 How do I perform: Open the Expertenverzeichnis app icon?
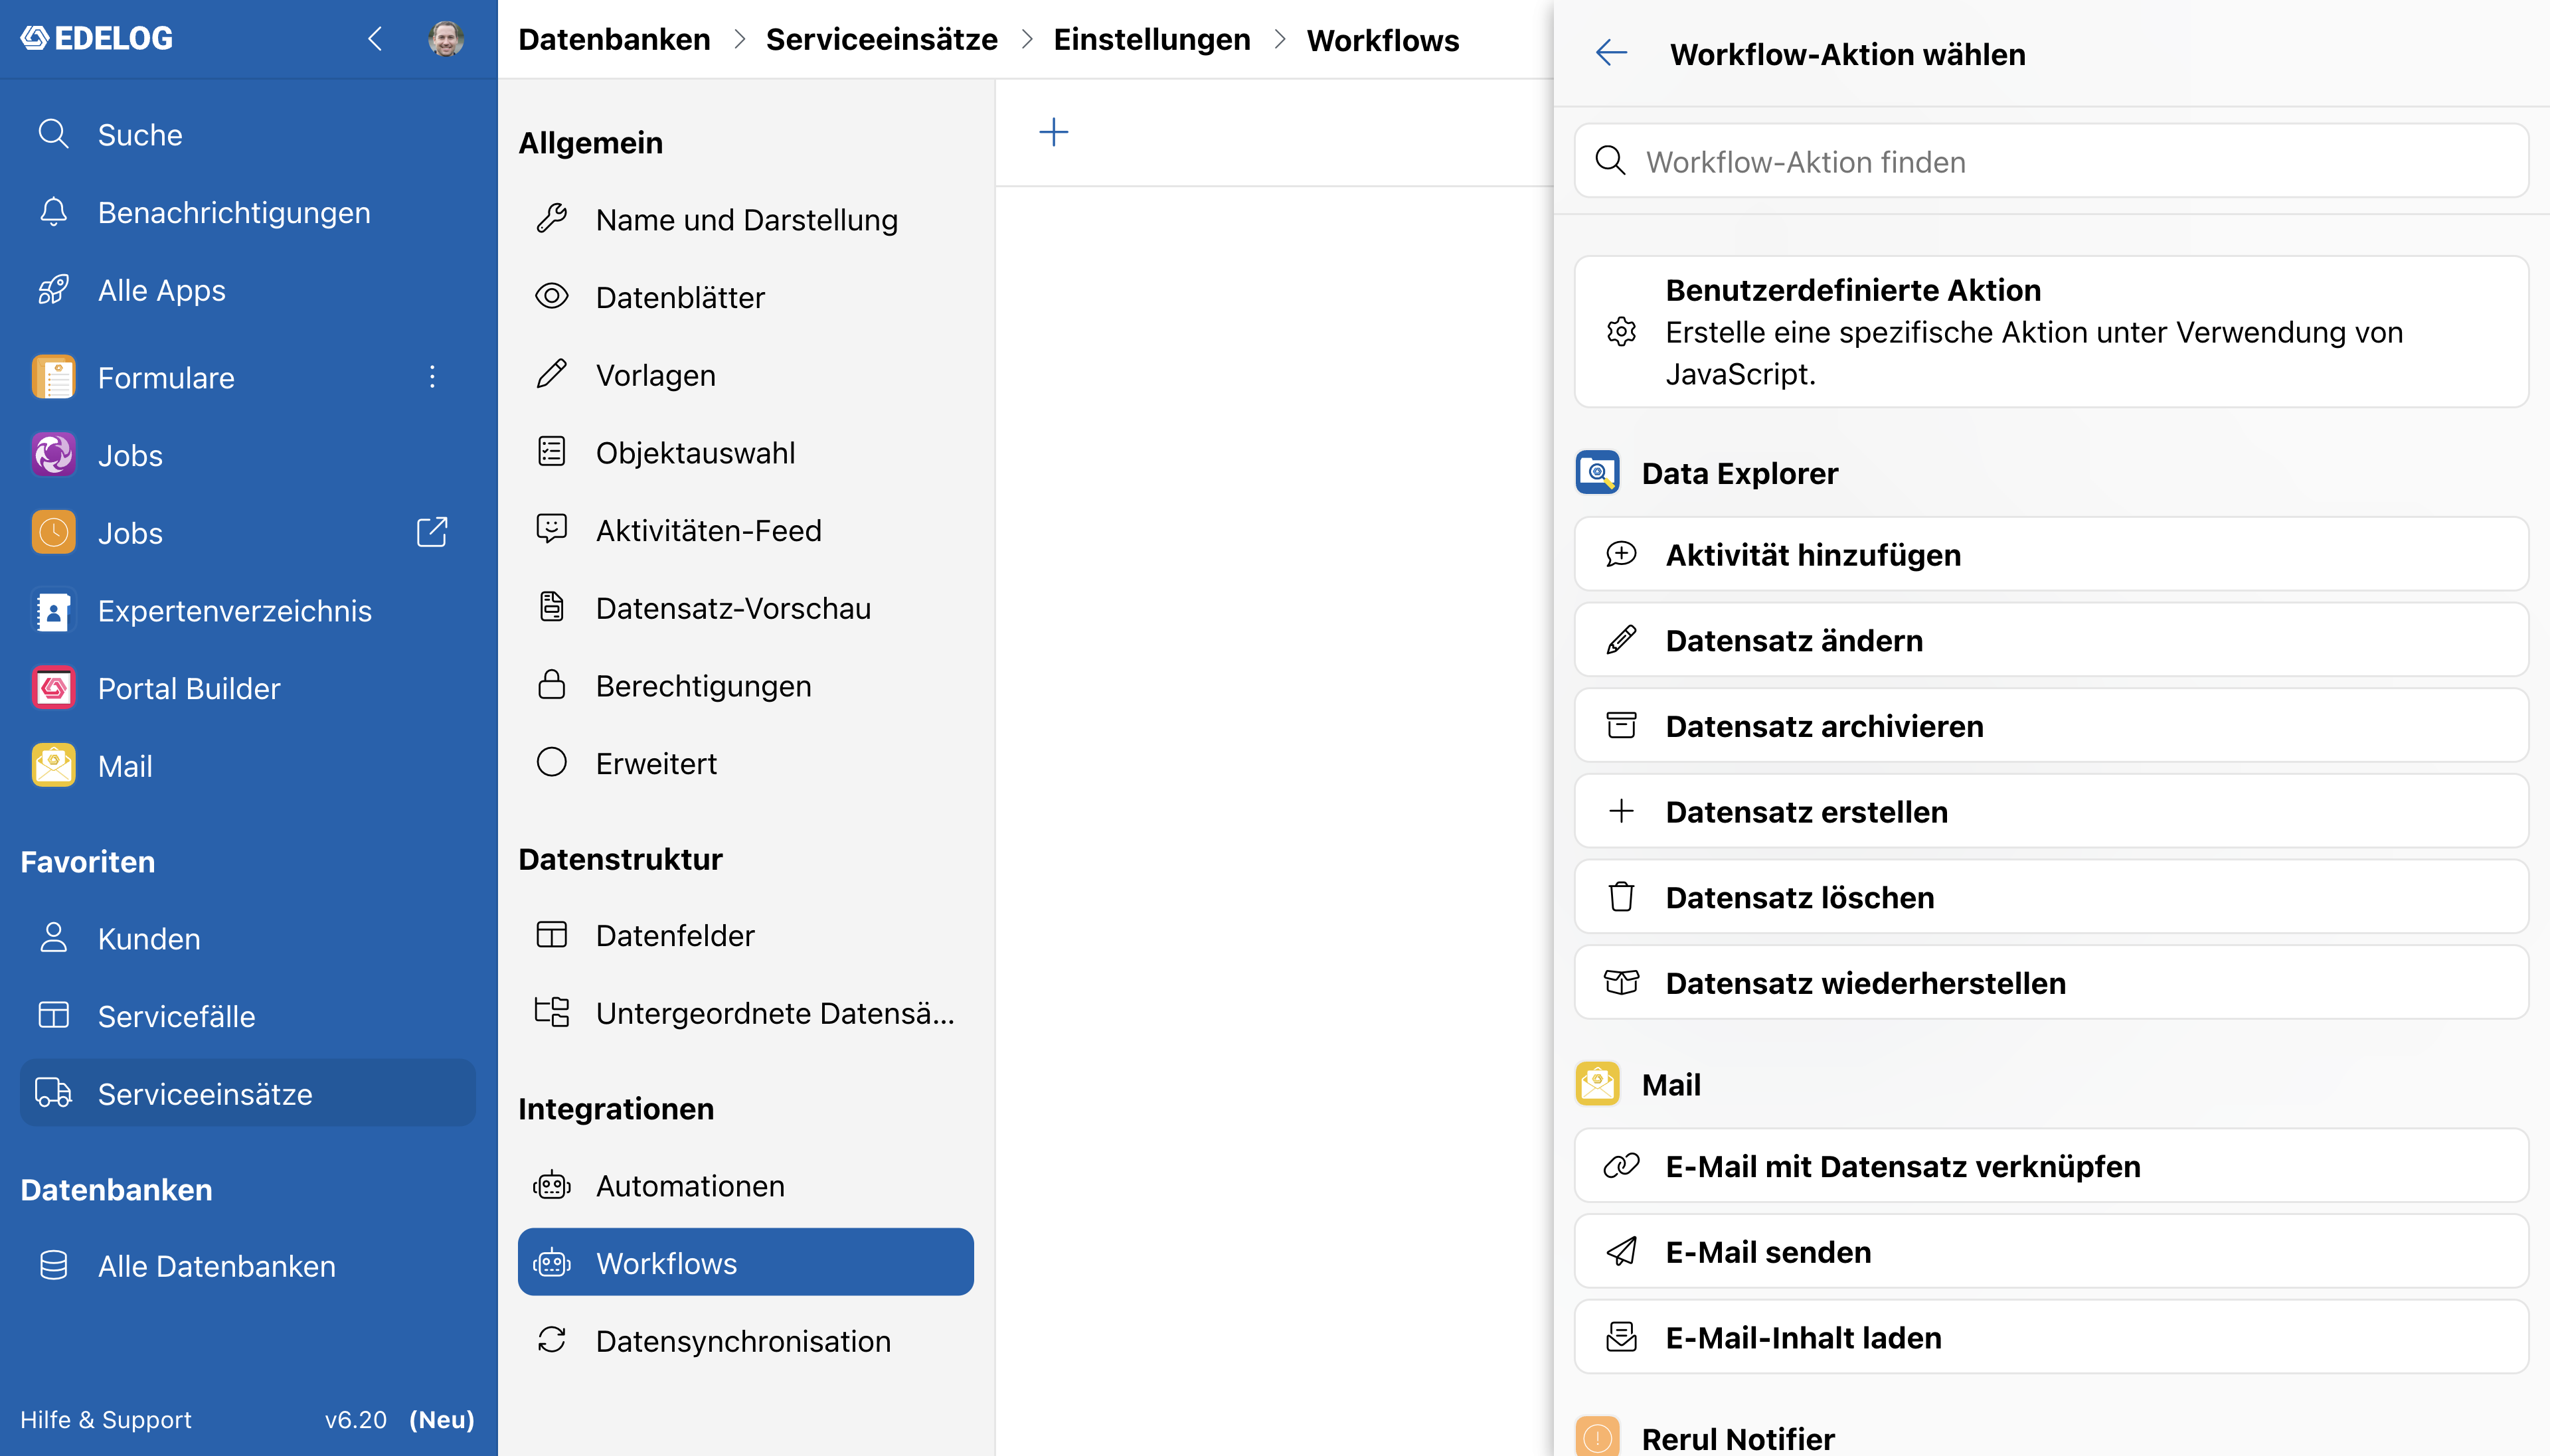pos(53,610)
